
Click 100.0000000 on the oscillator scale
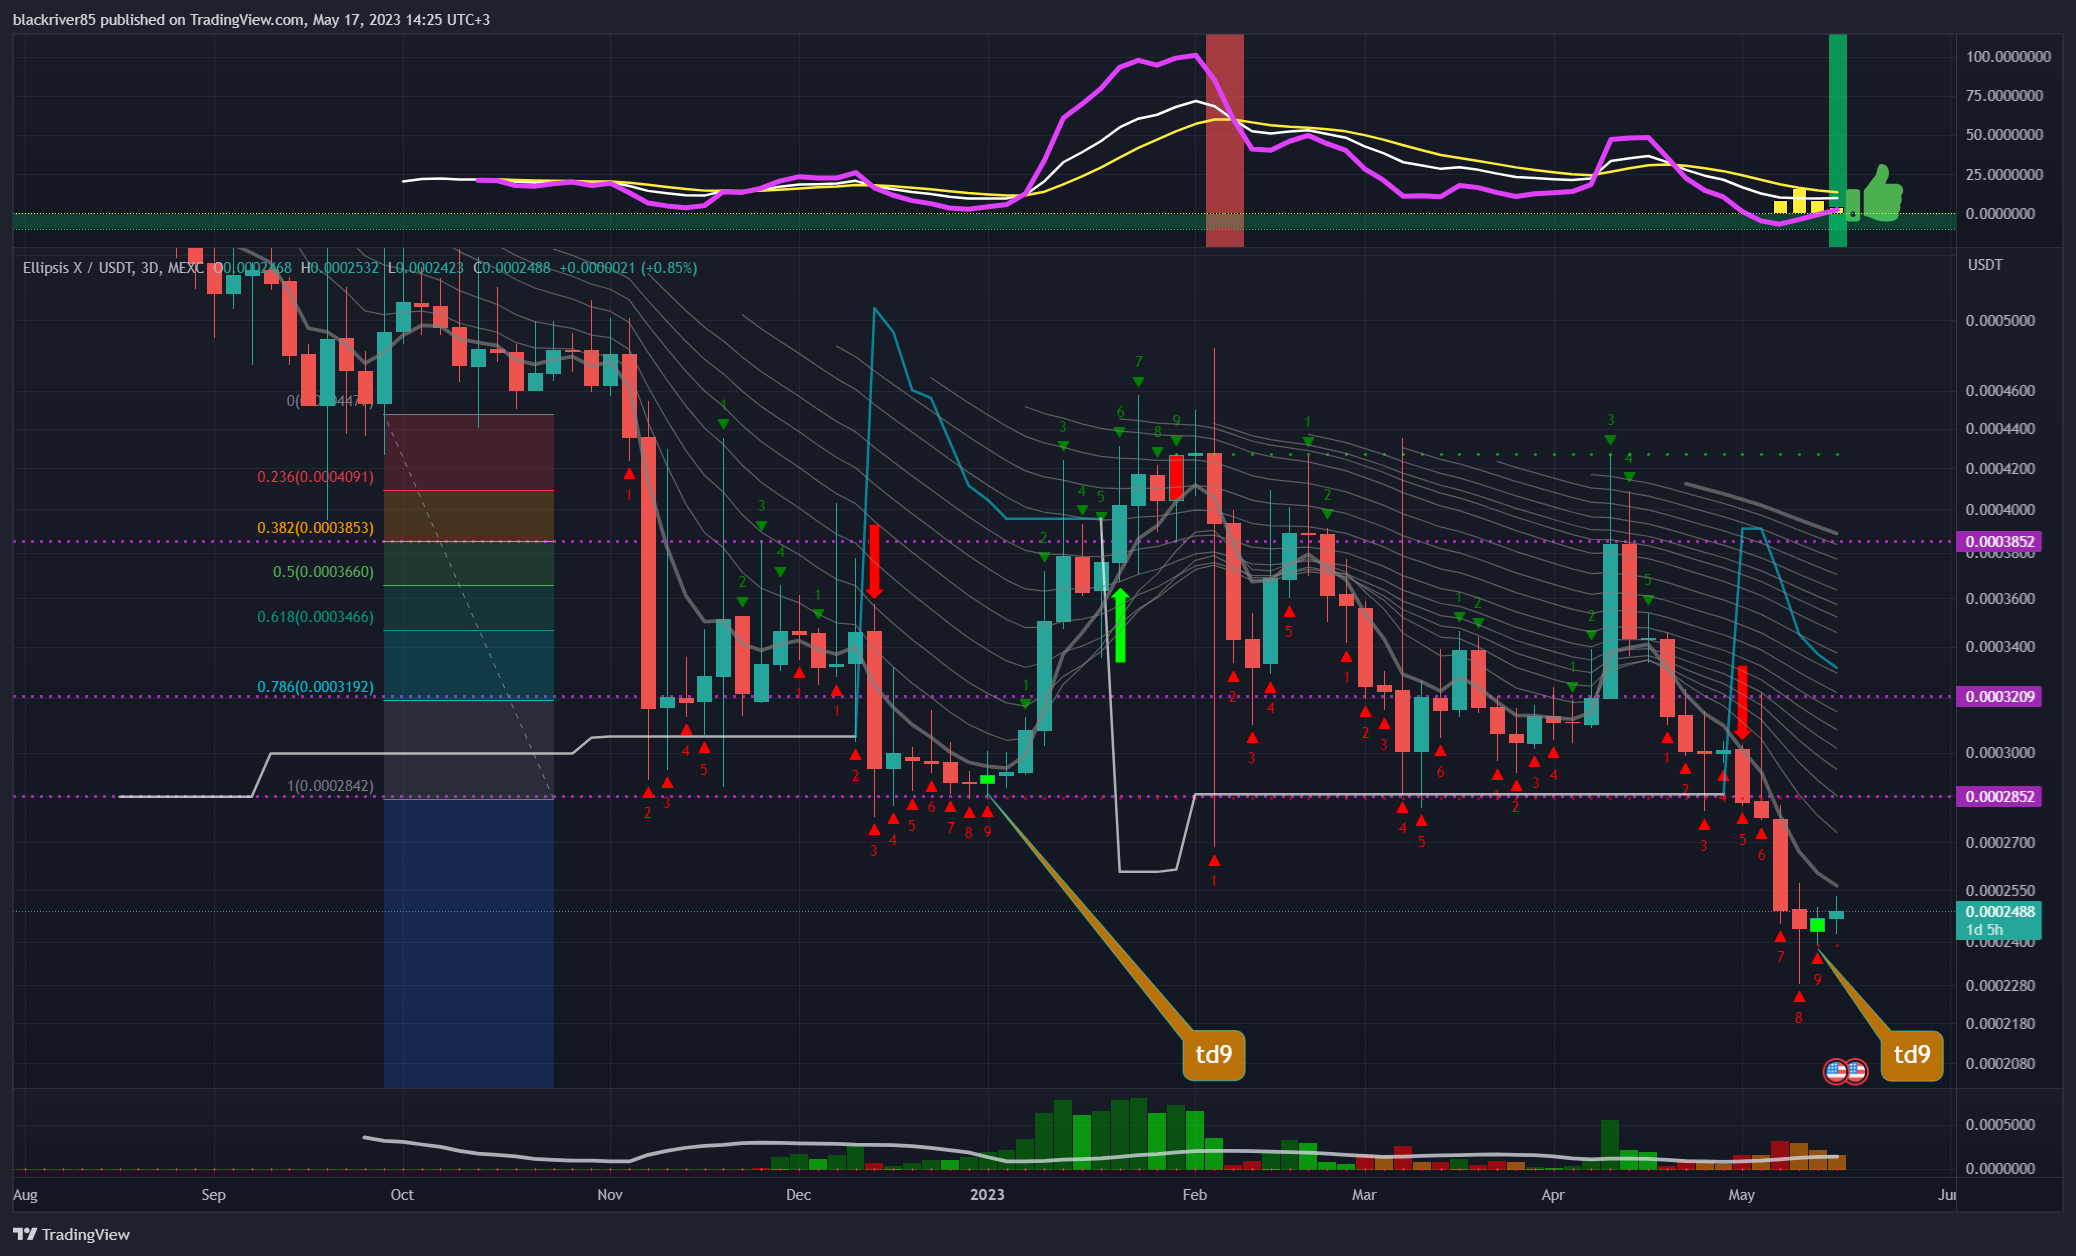click(x=2008, y=57)
